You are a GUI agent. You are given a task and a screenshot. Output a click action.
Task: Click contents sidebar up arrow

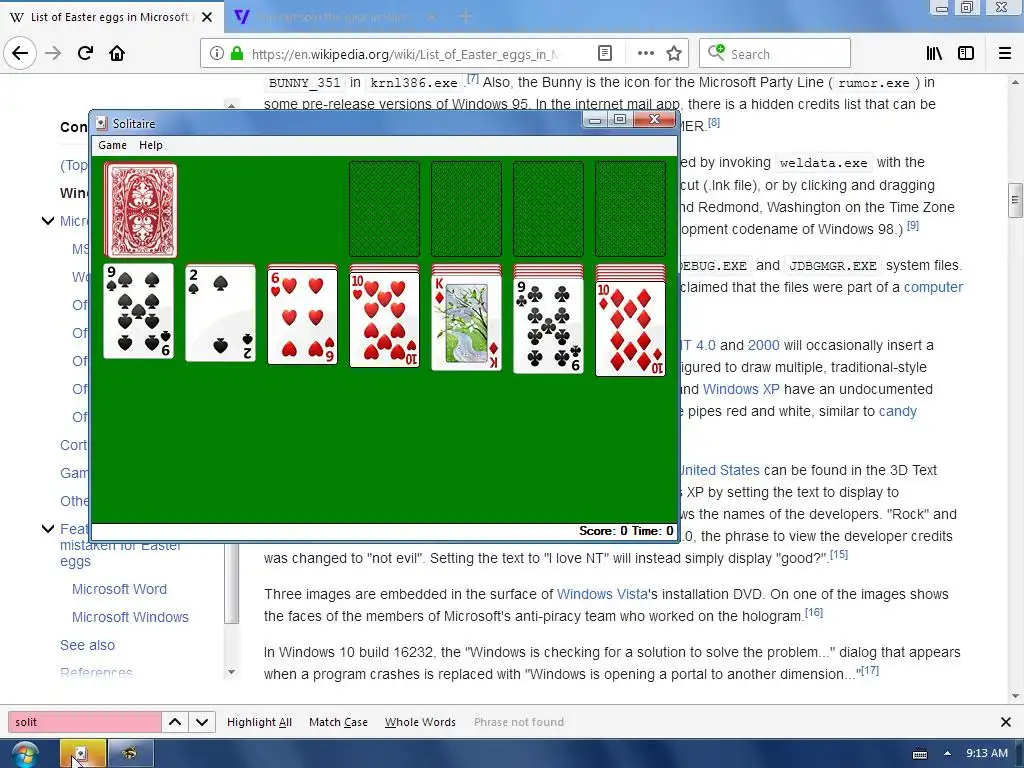pos(231,104)
